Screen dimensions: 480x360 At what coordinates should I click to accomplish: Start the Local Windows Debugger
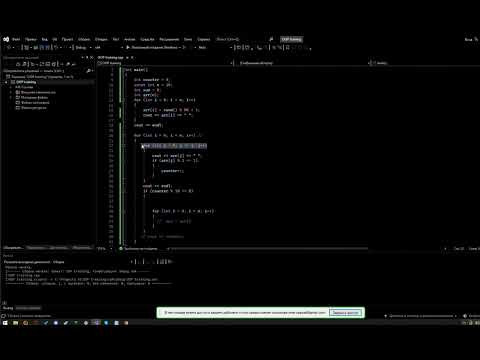pyautogui.click(x=154, y=48)
